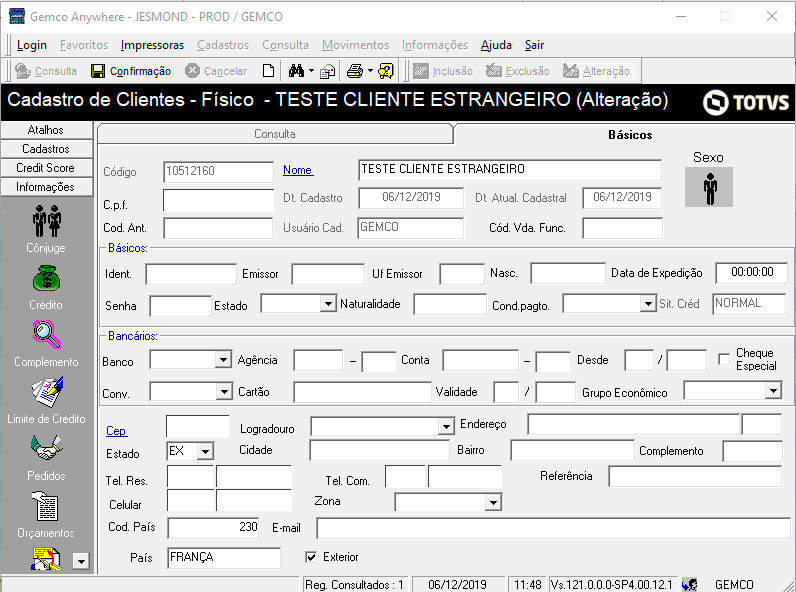This screenshot has height=592, width=796.
Task: Expand the binoculars search dropdown arrow
Action: [x=311, y=71]
